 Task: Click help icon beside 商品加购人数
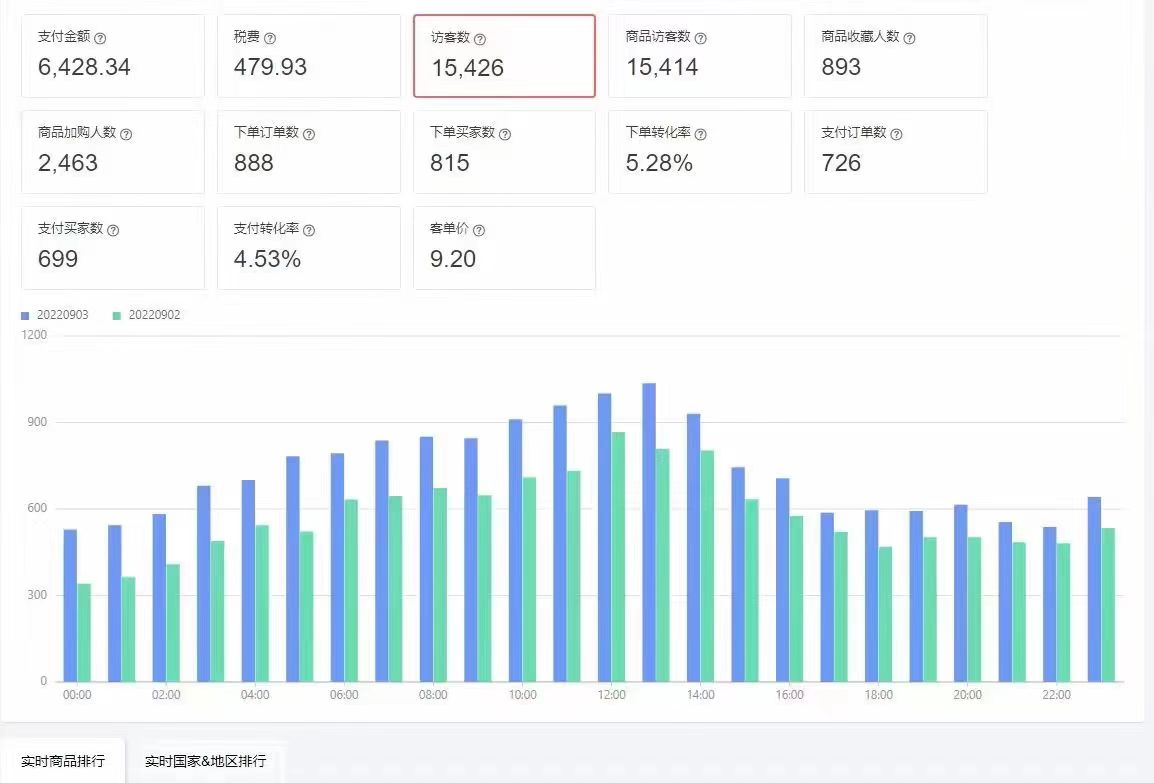coord(126,134)
